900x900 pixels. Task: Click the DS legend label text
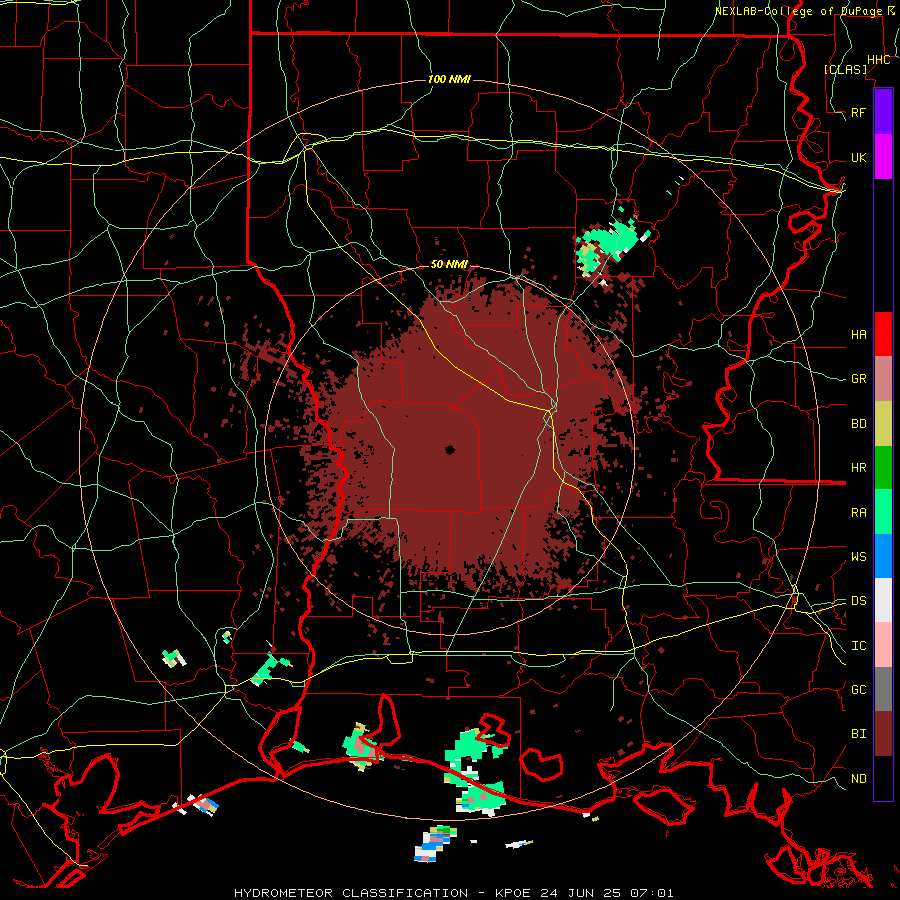859,600
